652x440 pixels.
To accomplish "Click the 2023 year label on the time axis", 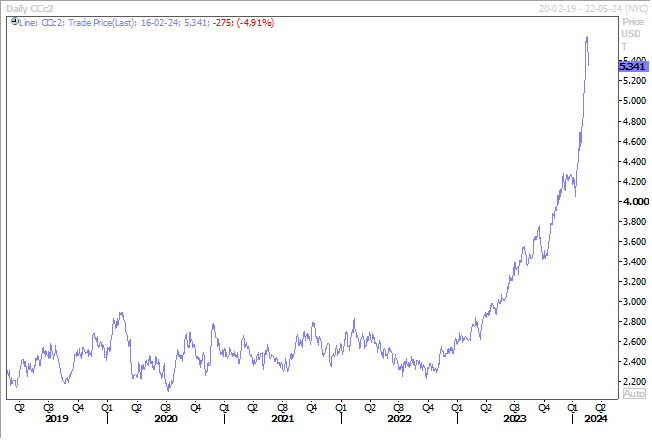I will [515, 418].
